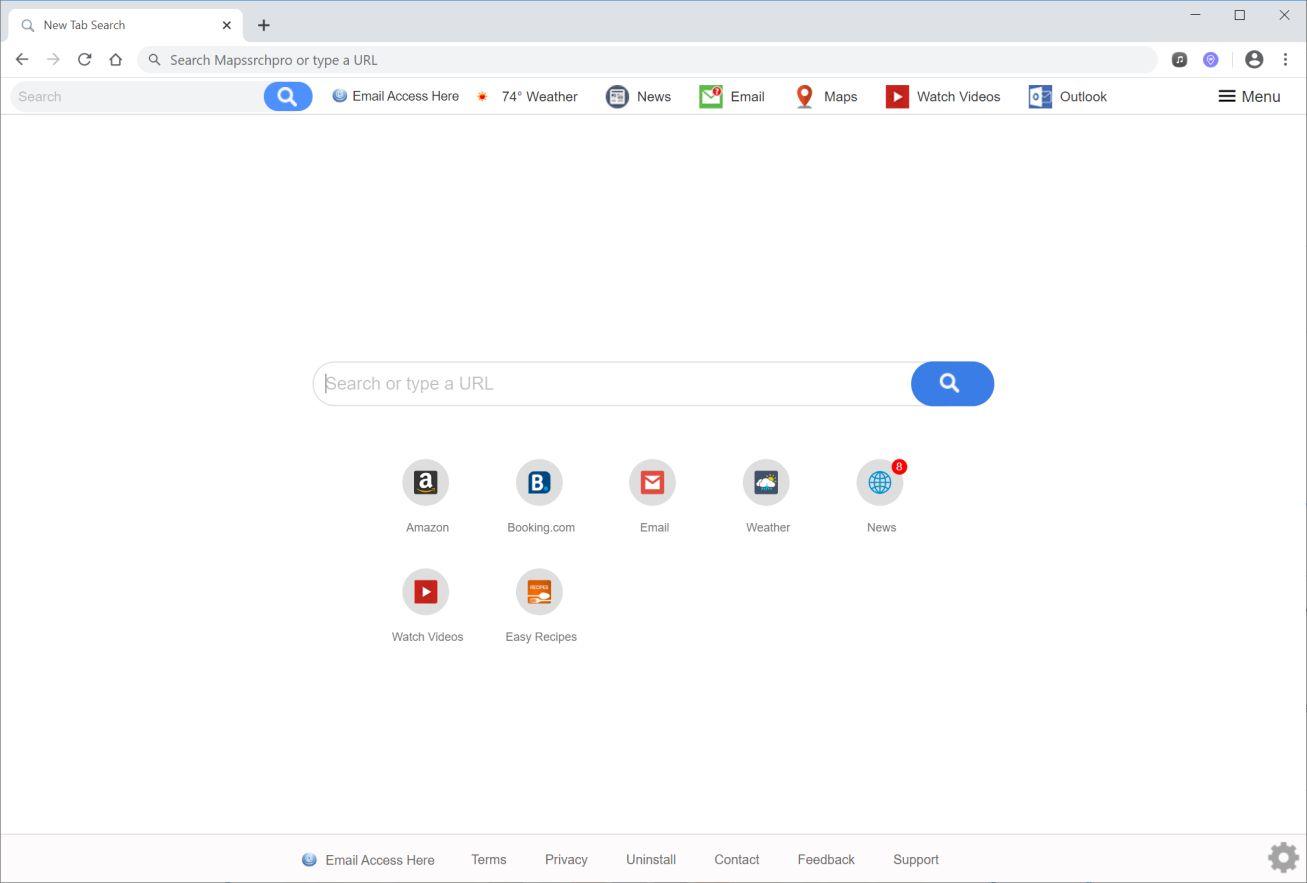Open Chrome's three-dot customization menu
The image size is (1307, 883).
(1286, 59)
